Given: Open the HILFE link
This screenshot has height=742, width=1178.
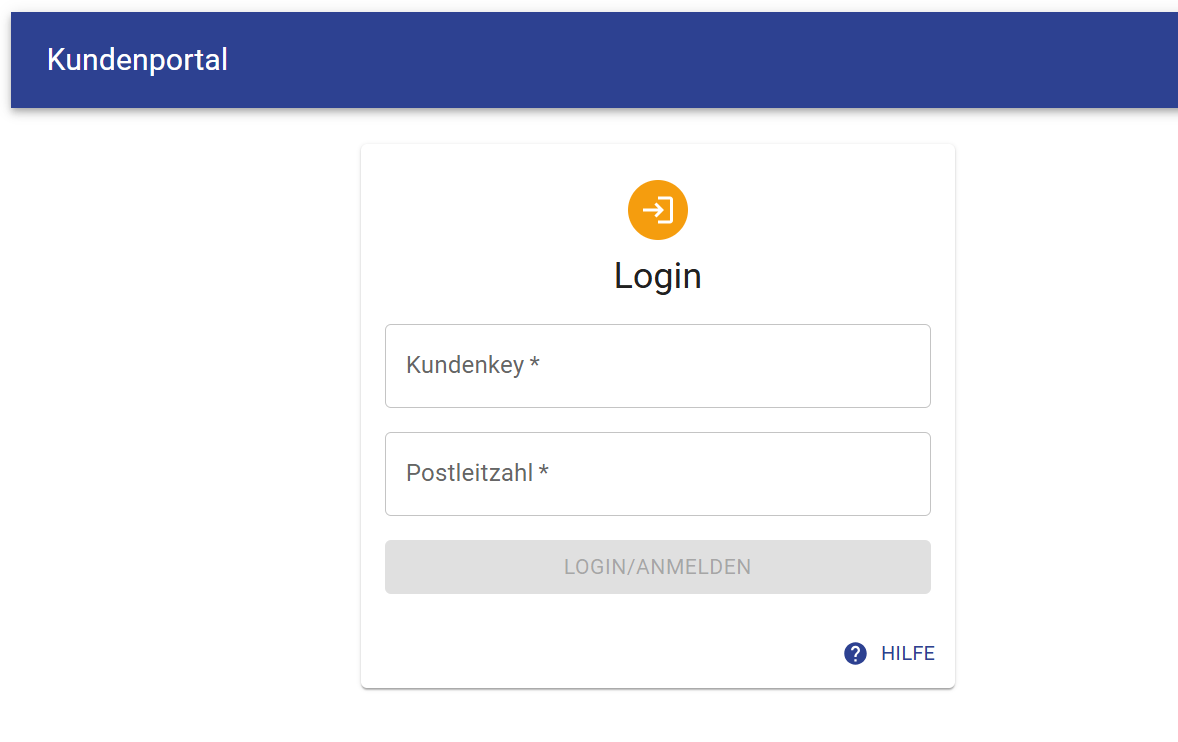Looking at the screenshot, I should coord(907,653).
